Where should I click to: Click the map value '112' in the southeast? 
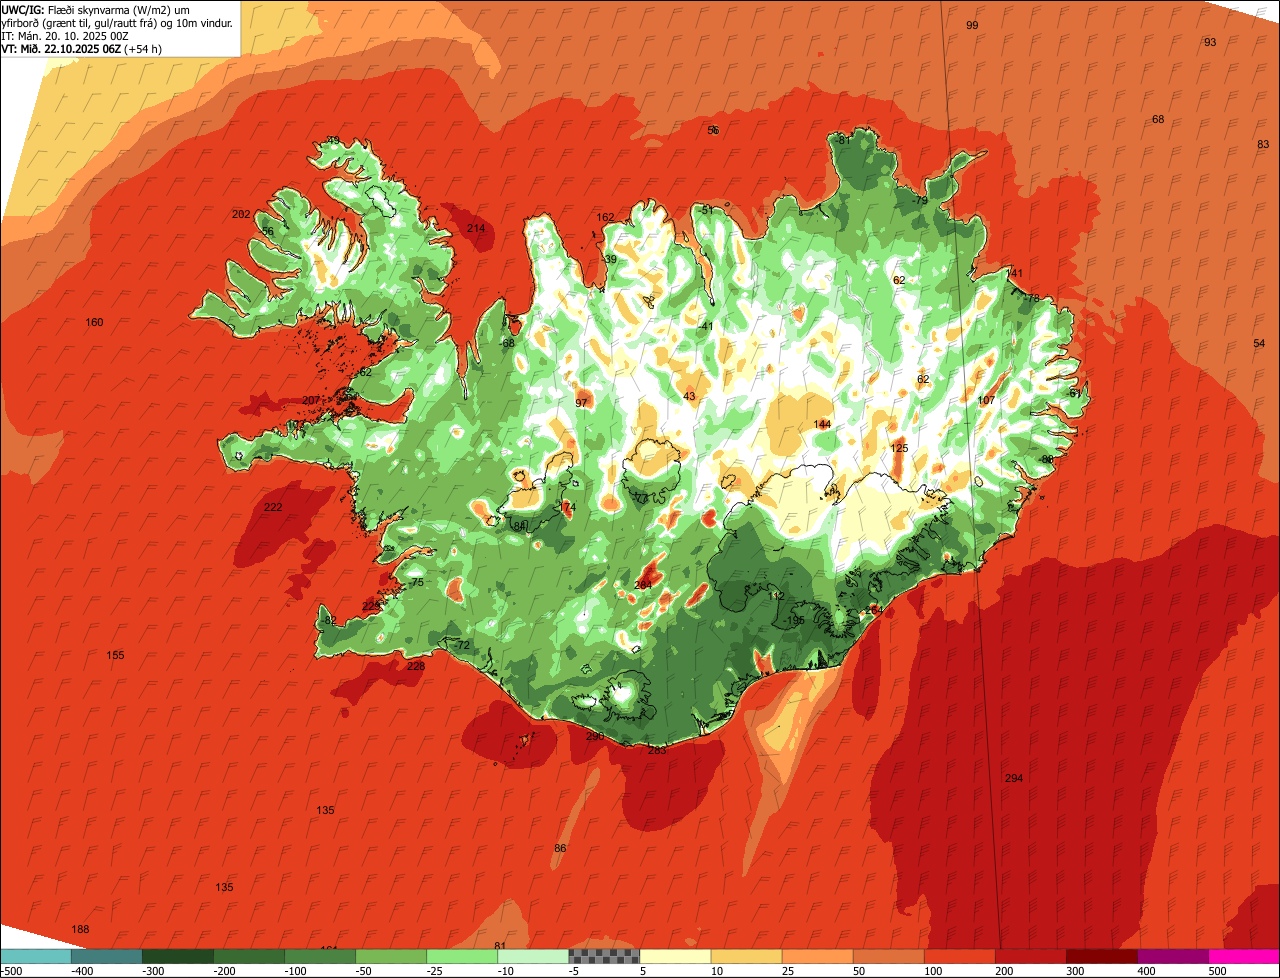click(x=777, y=595)
